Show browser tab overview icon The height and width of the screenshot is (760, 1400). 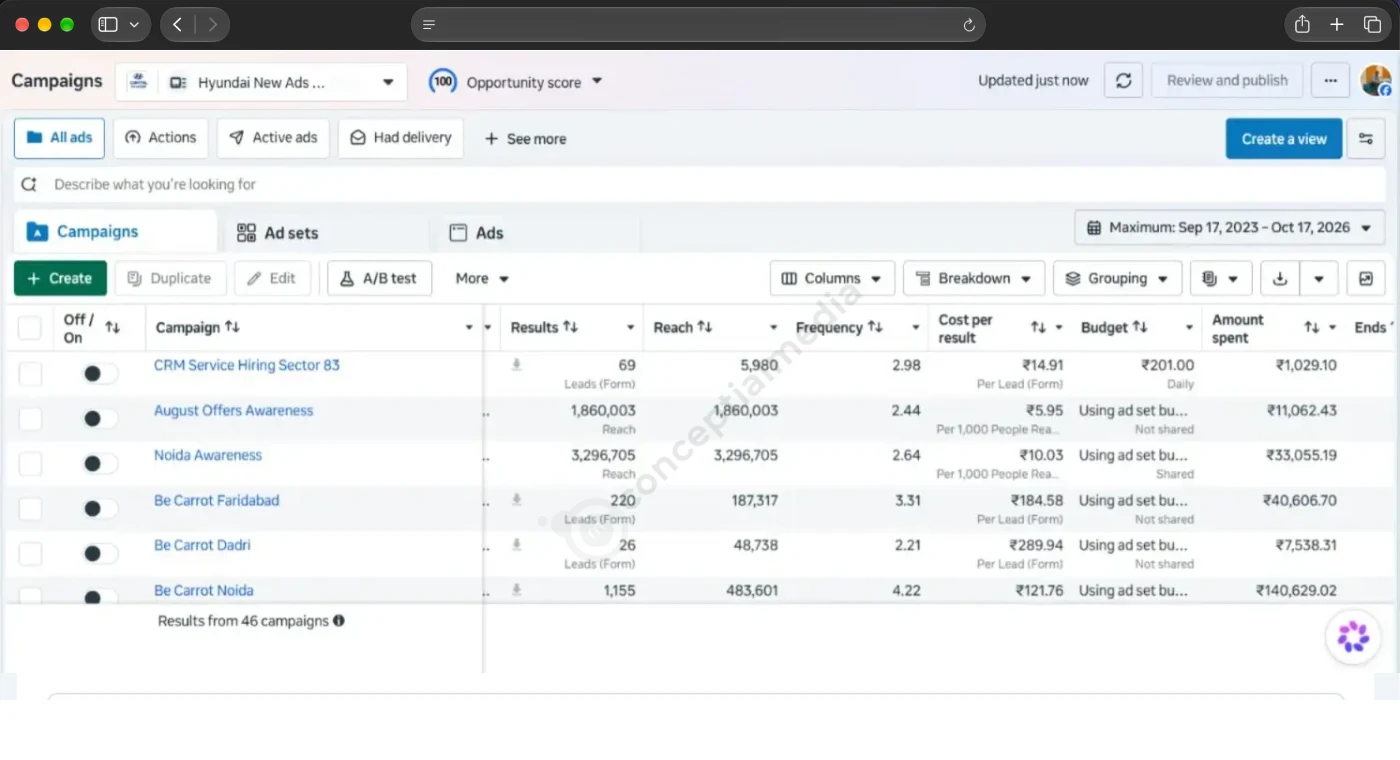click(x=1372, y=25)
